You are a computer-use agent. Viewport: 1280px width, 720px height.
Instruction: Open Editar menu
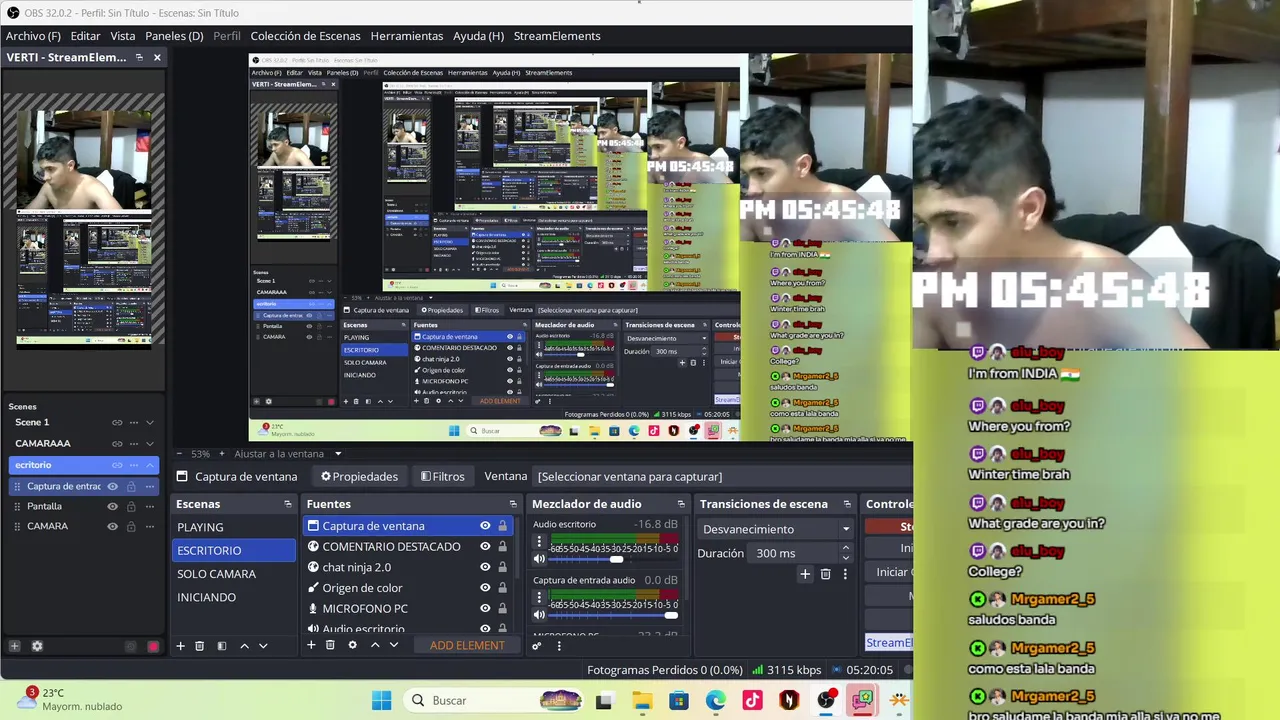coord(85,36)
